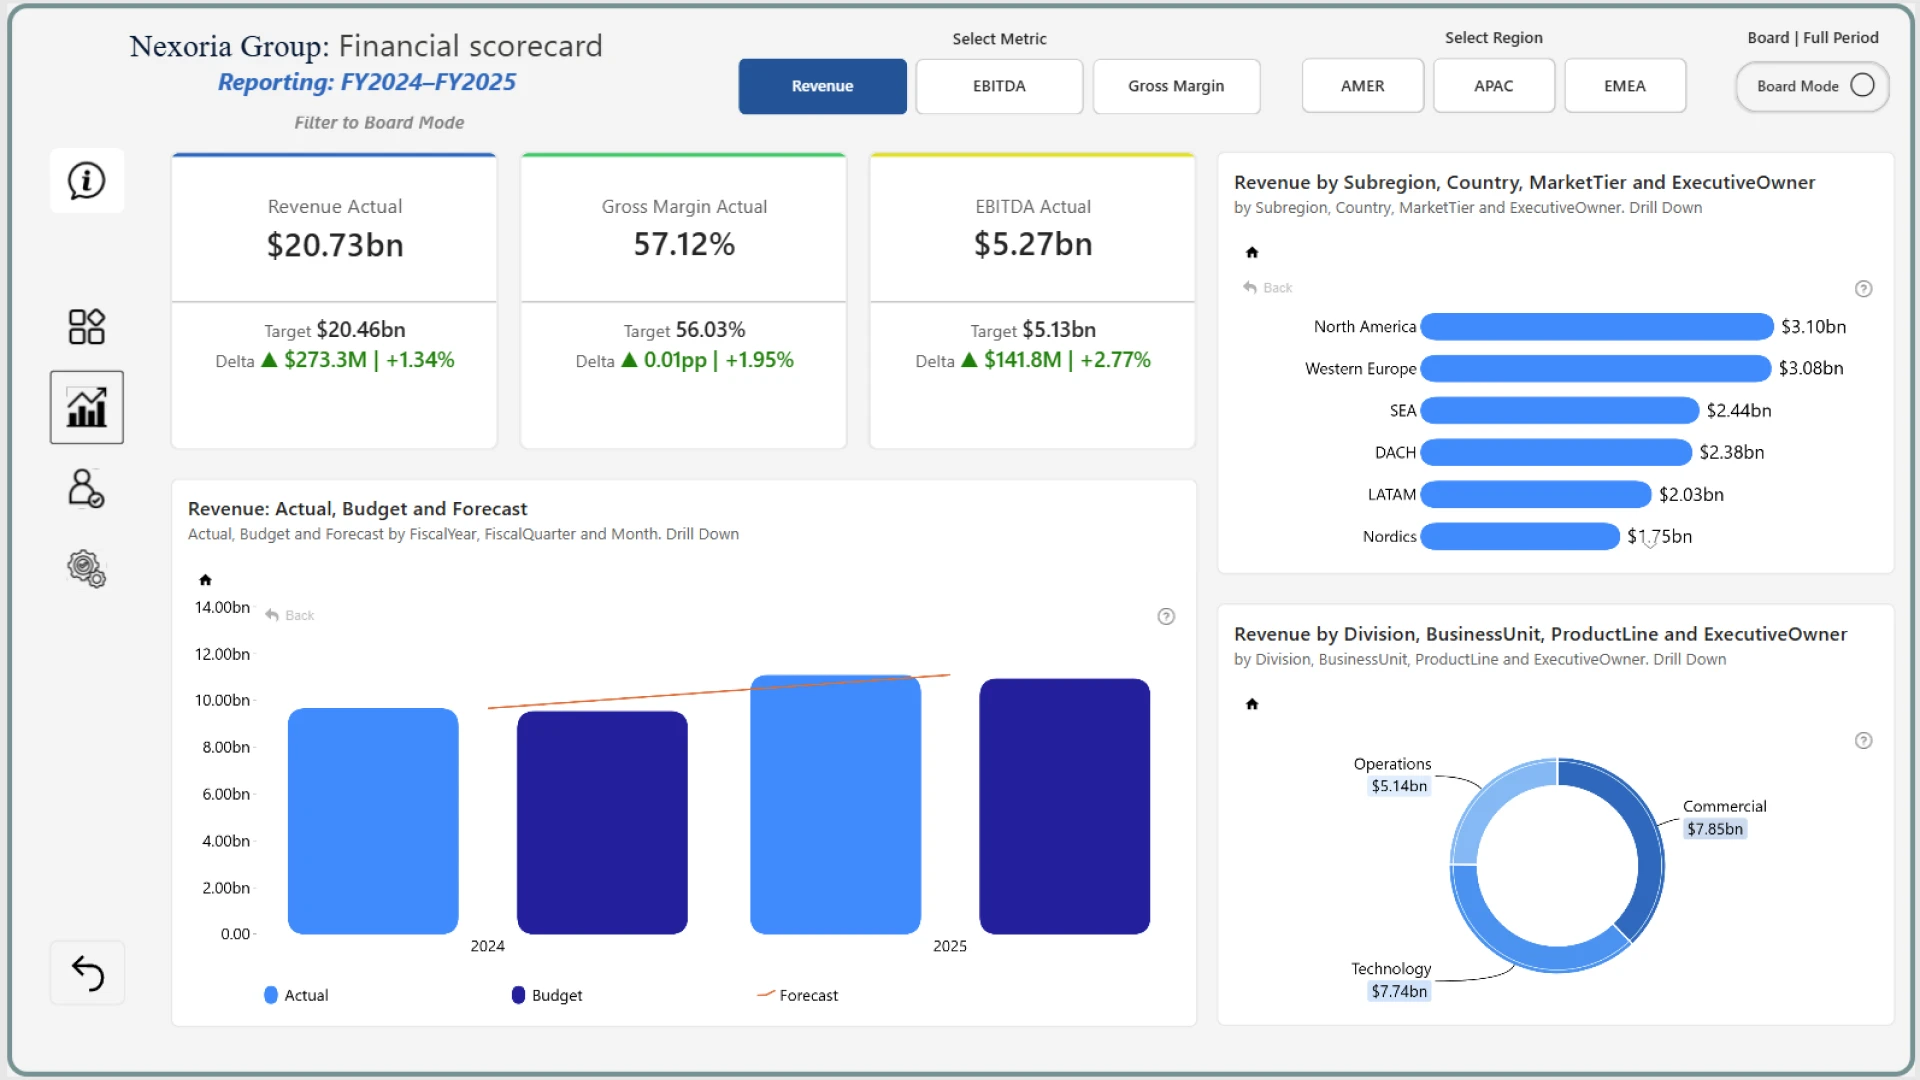Open the user approval sidebar icon
This screenshot has height=1080, width=1920.
coord(87,489)
